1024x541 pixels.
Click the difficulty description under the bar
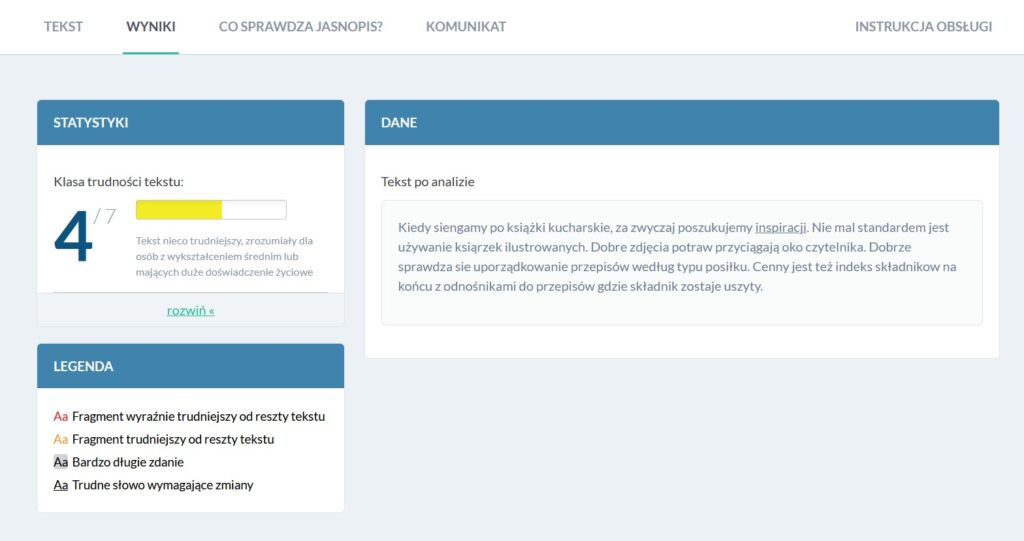224,256
